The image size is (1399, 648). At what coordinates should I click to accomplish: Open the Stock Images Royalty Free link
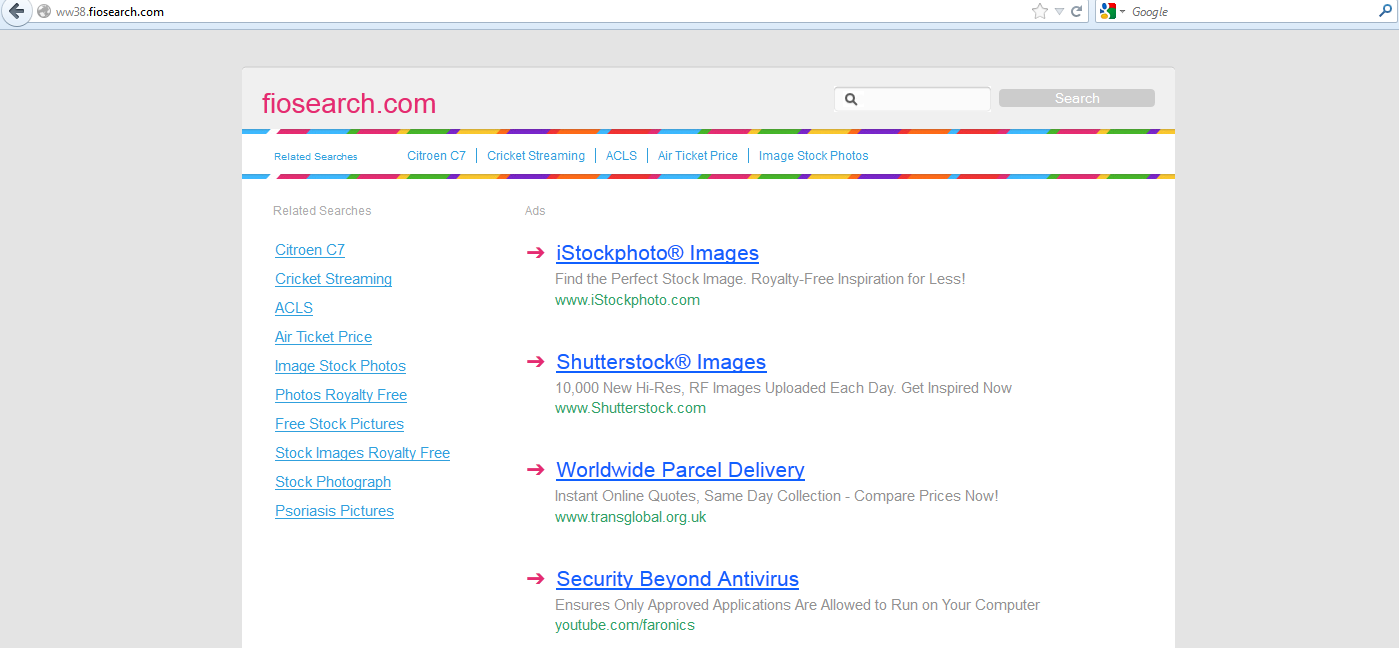coord(362,453)
